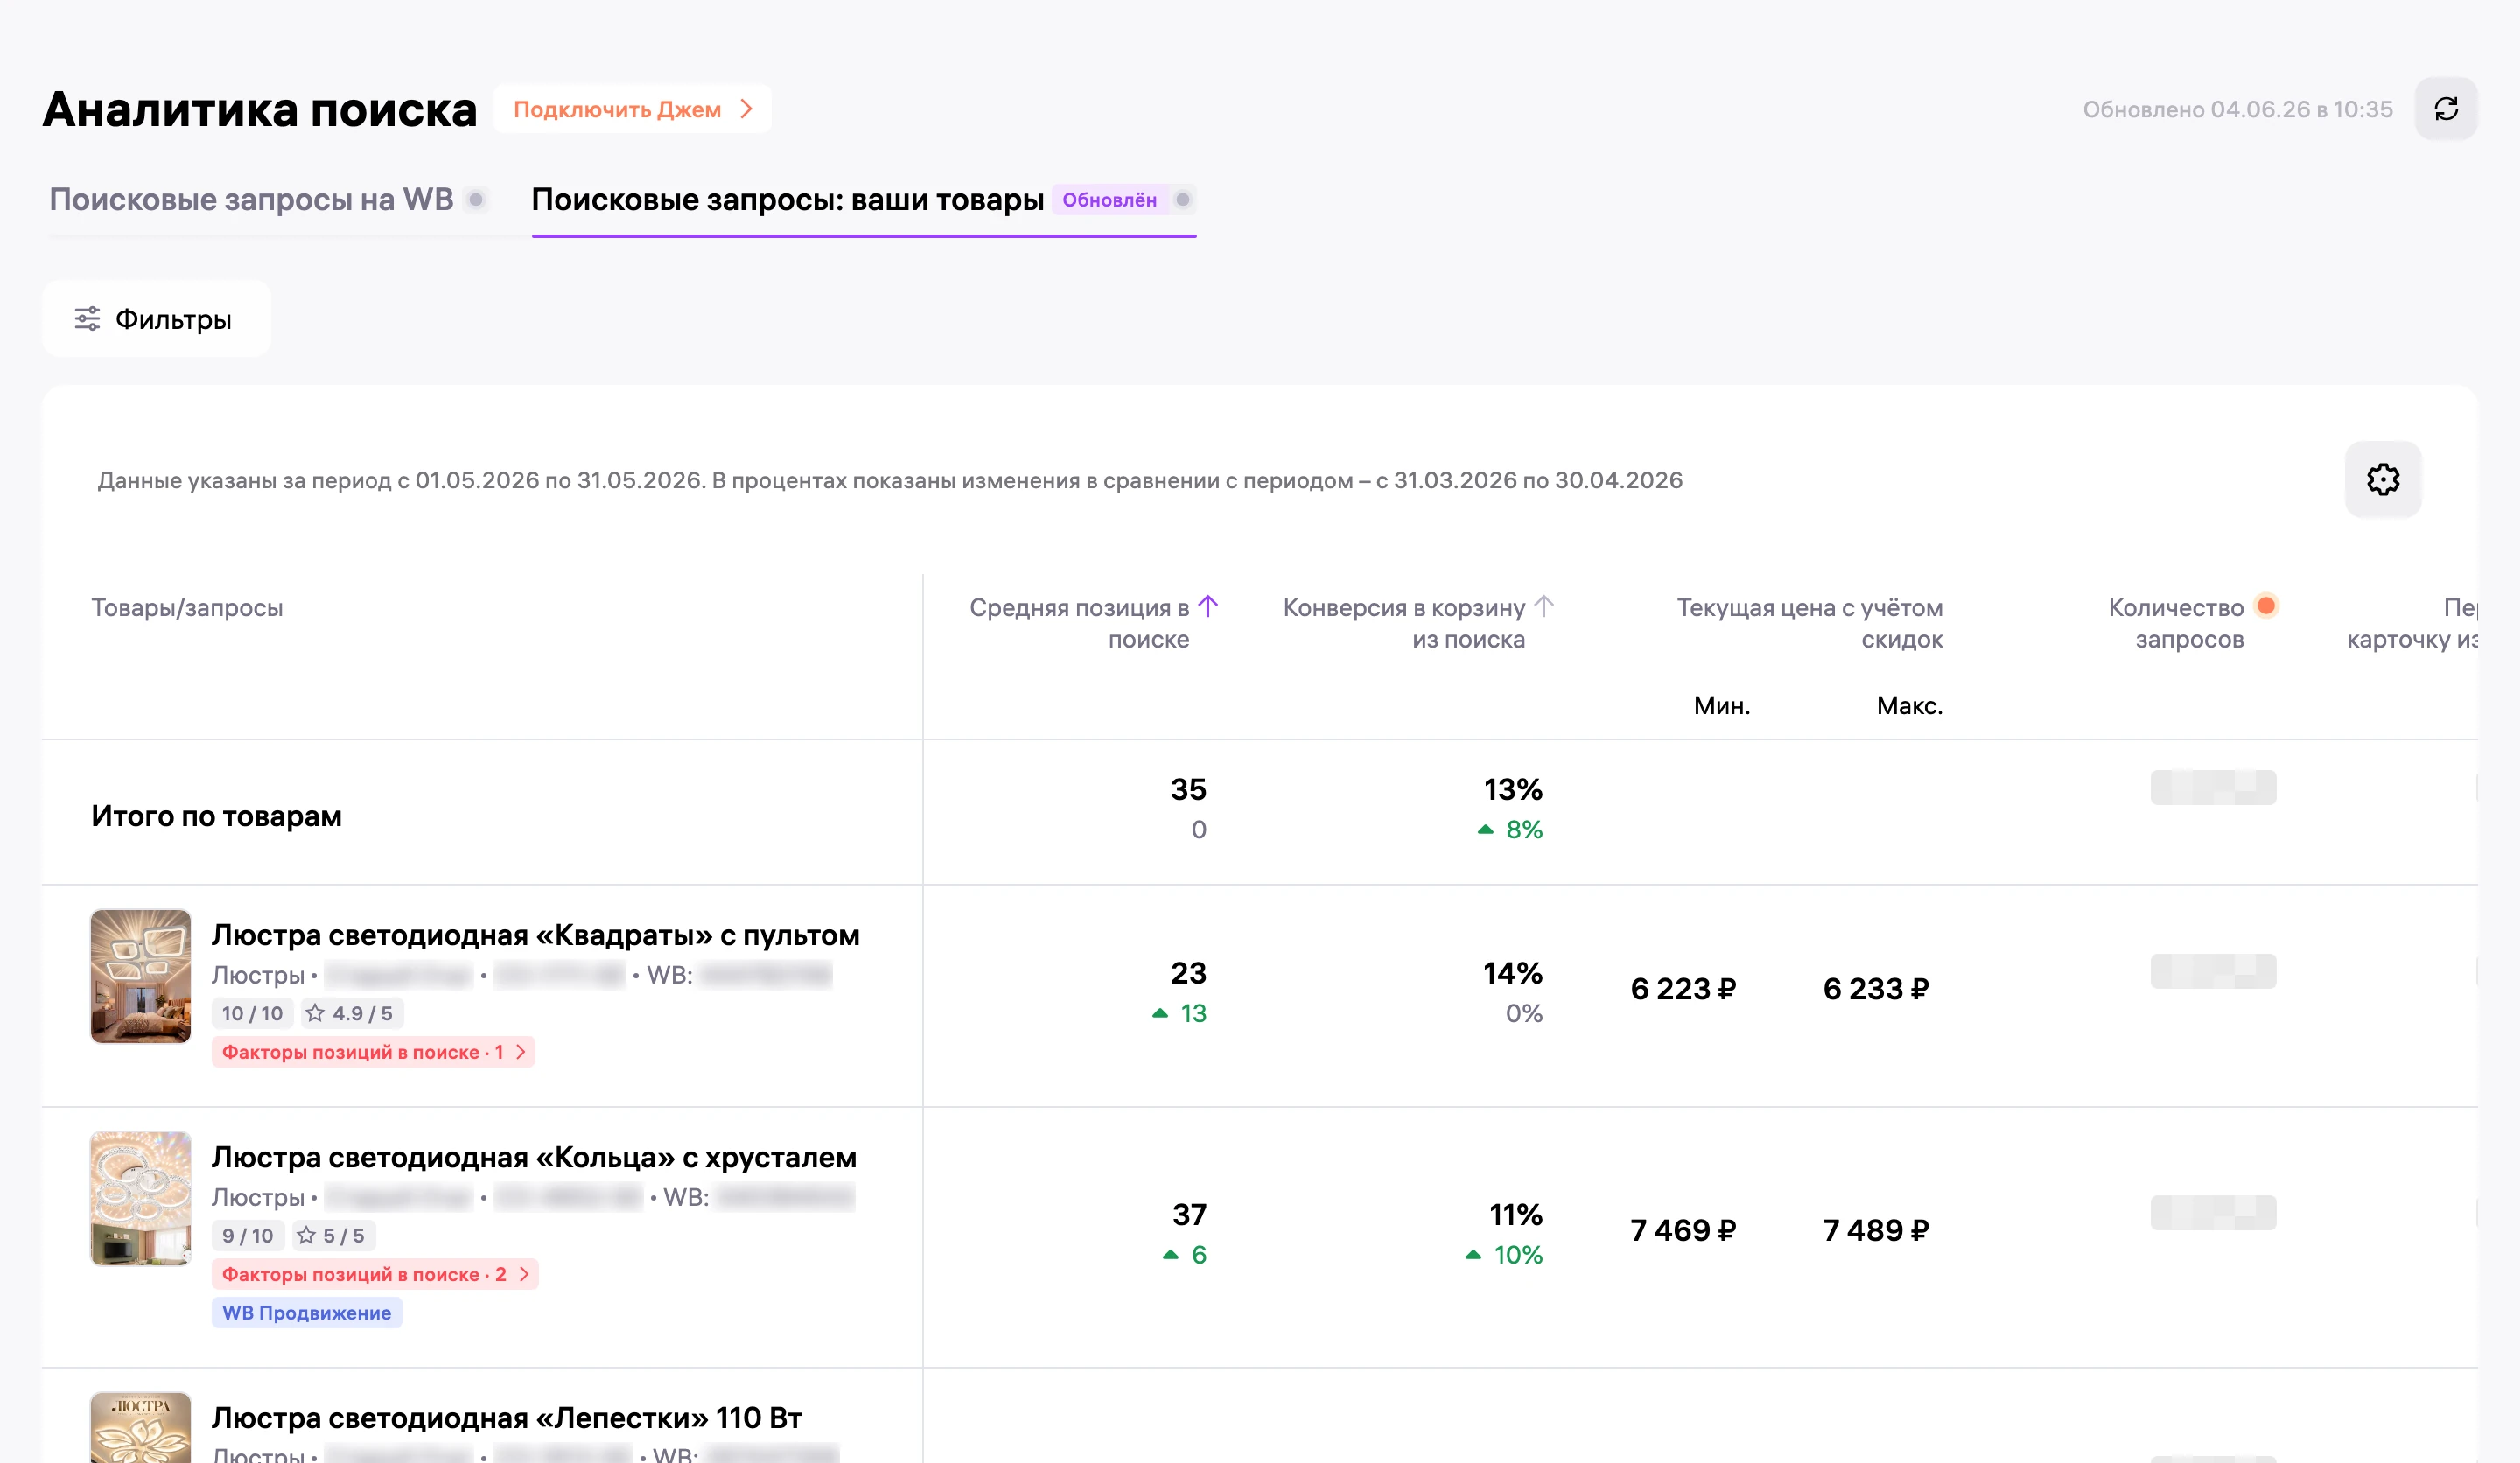2520x1463 pixels.
Task: Select Поисковые запросы: ваши товары tab
Action: click(x=787, y=199)
